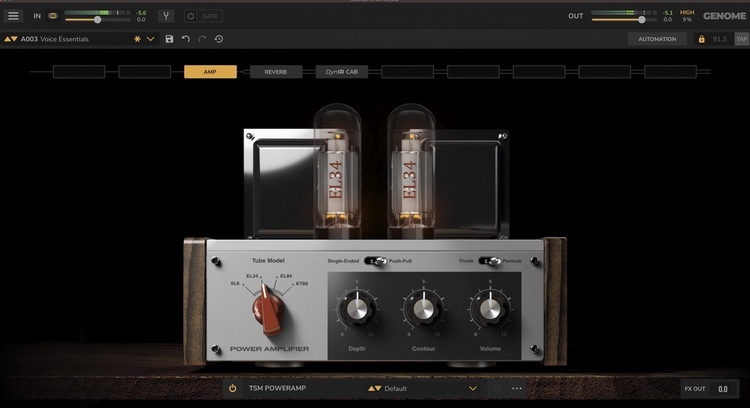Step to previous preset with A003 up arrow
Image resolution: width=750 pixels, height=408 pixels.
(8, 39)
